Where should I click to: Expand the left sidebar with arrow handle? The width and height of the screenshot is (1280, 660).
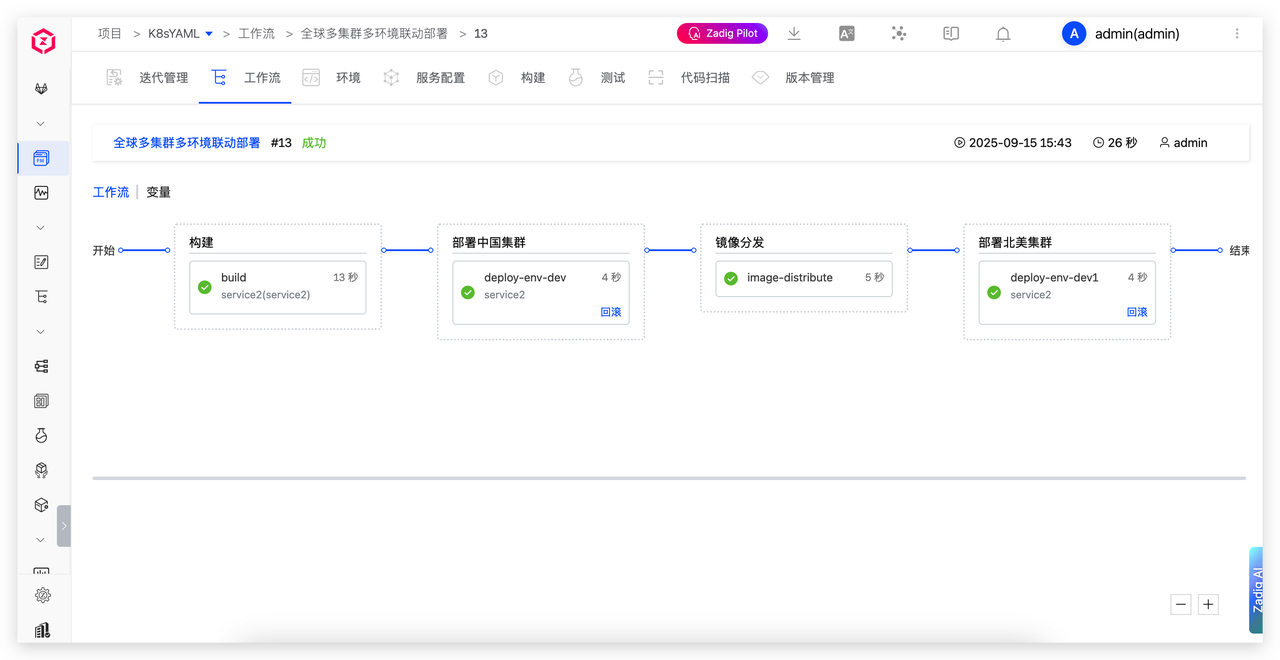click(64, 525)
